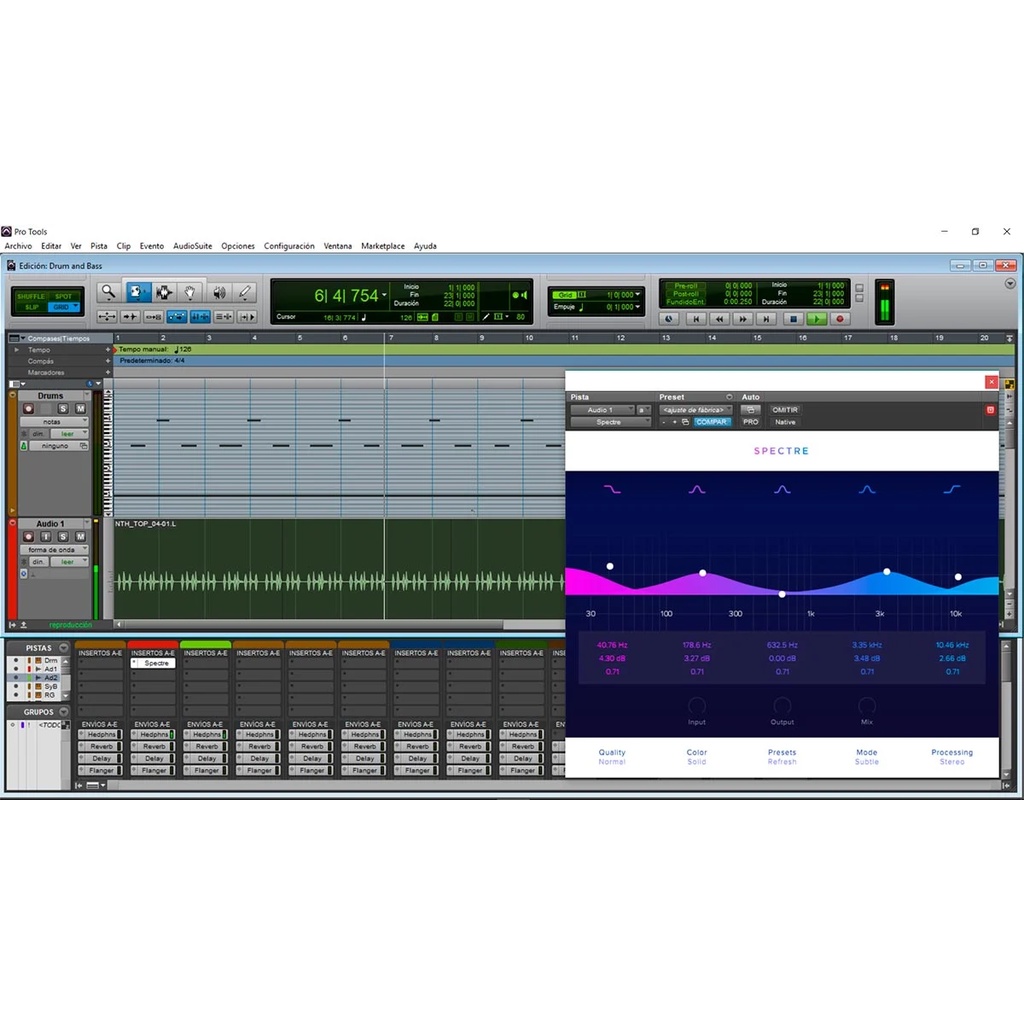Select the Trim tool
This screenshot has height=1024, width=1024.
137,292
